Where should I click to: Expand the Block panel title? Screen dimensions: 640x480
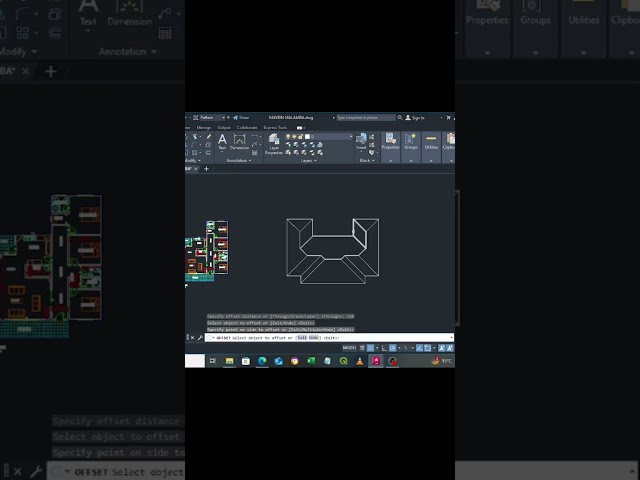[367, 160]
